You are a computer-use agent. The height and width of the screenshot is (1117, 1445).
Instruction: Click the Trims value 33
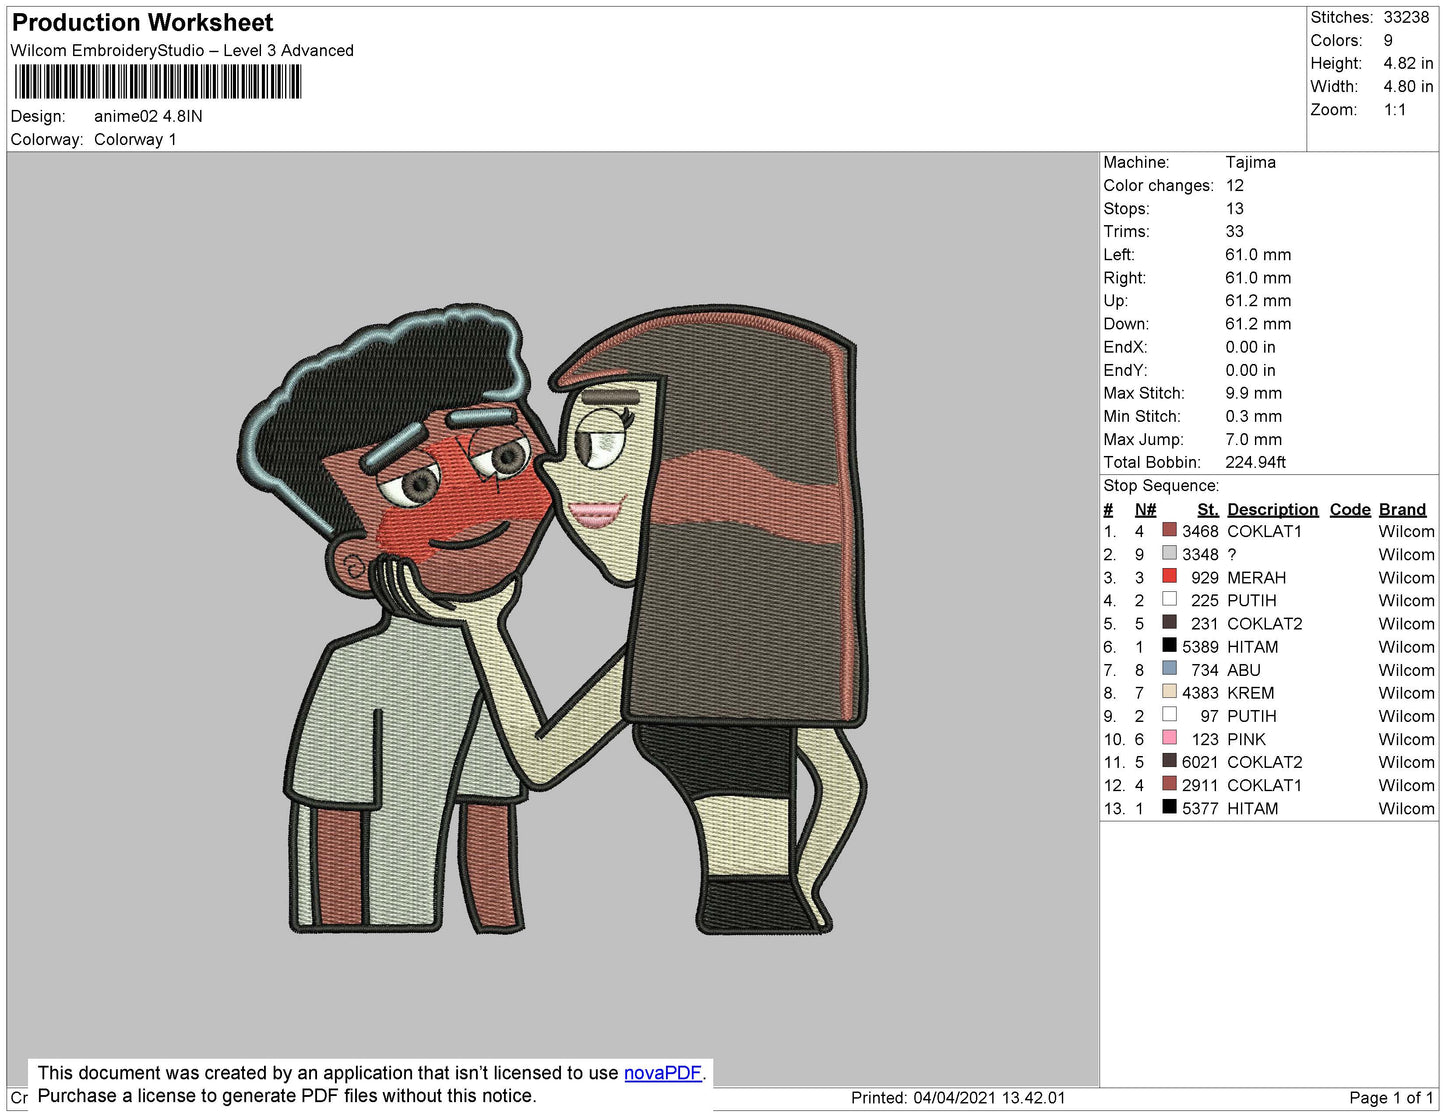point(1234,231)
